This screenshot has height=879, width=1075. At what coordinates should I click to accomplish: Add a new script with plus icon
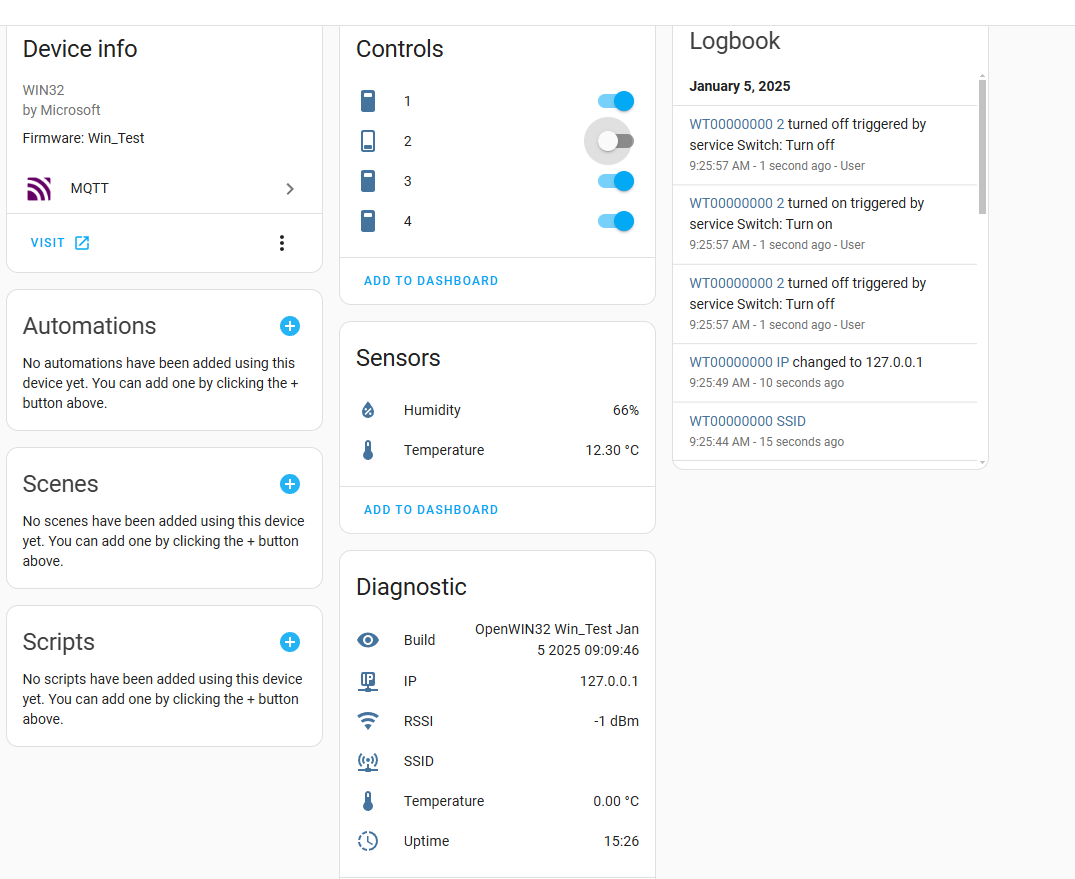290,642
